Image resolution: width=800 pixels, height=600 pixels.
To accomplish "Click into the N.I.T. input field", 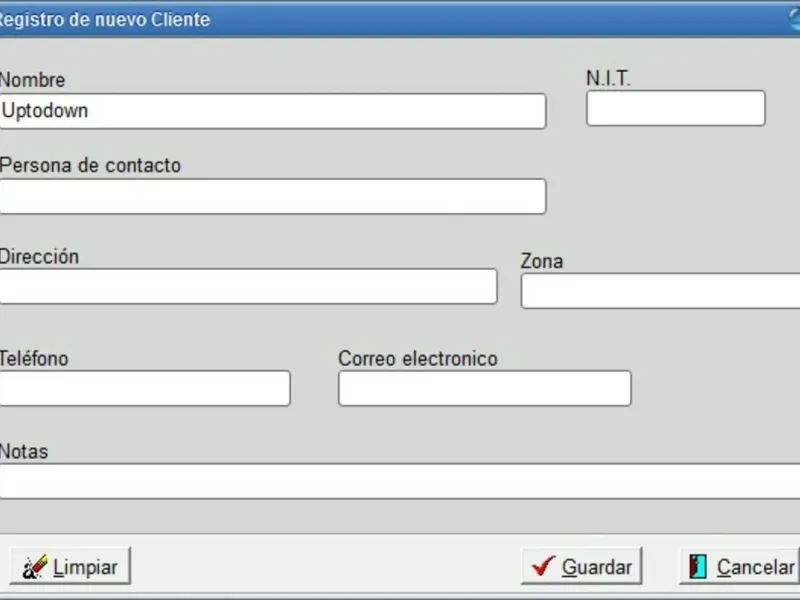I will (x=676, y=108).
